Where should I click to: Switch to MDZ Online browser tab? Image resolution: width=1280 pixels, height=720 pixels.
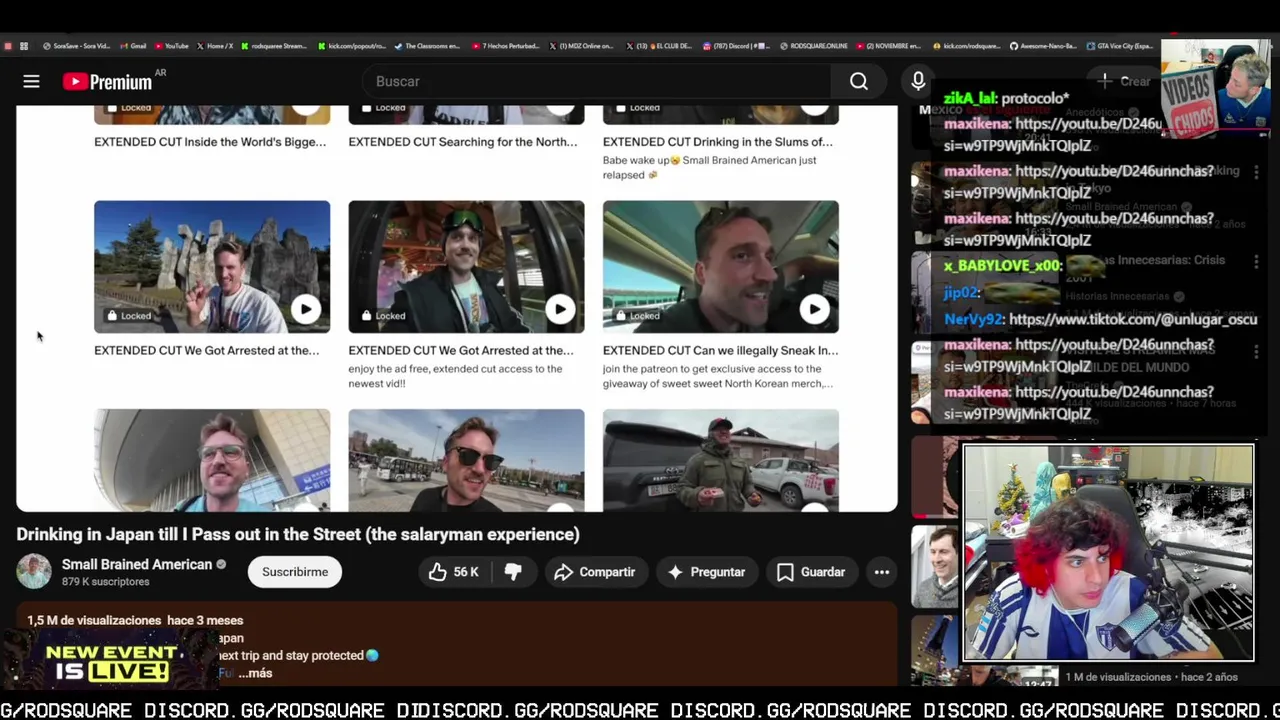pyautogui.click(x=582, y=46)
